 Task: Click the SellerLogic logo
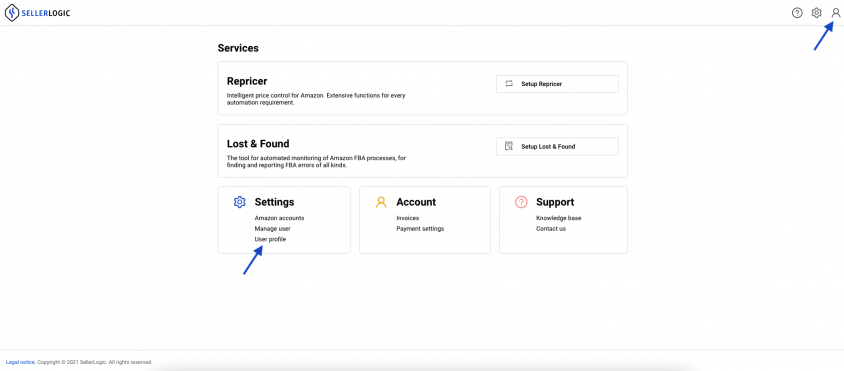[x=37, y=12]
